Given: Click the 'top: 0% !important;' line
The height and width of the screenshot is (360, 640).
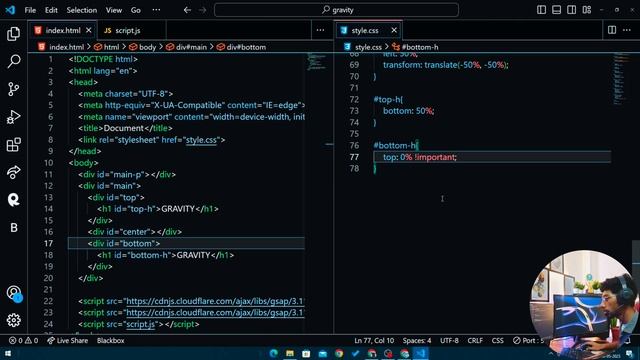Looking at the screenshot, I should click(x=420, y=157).
